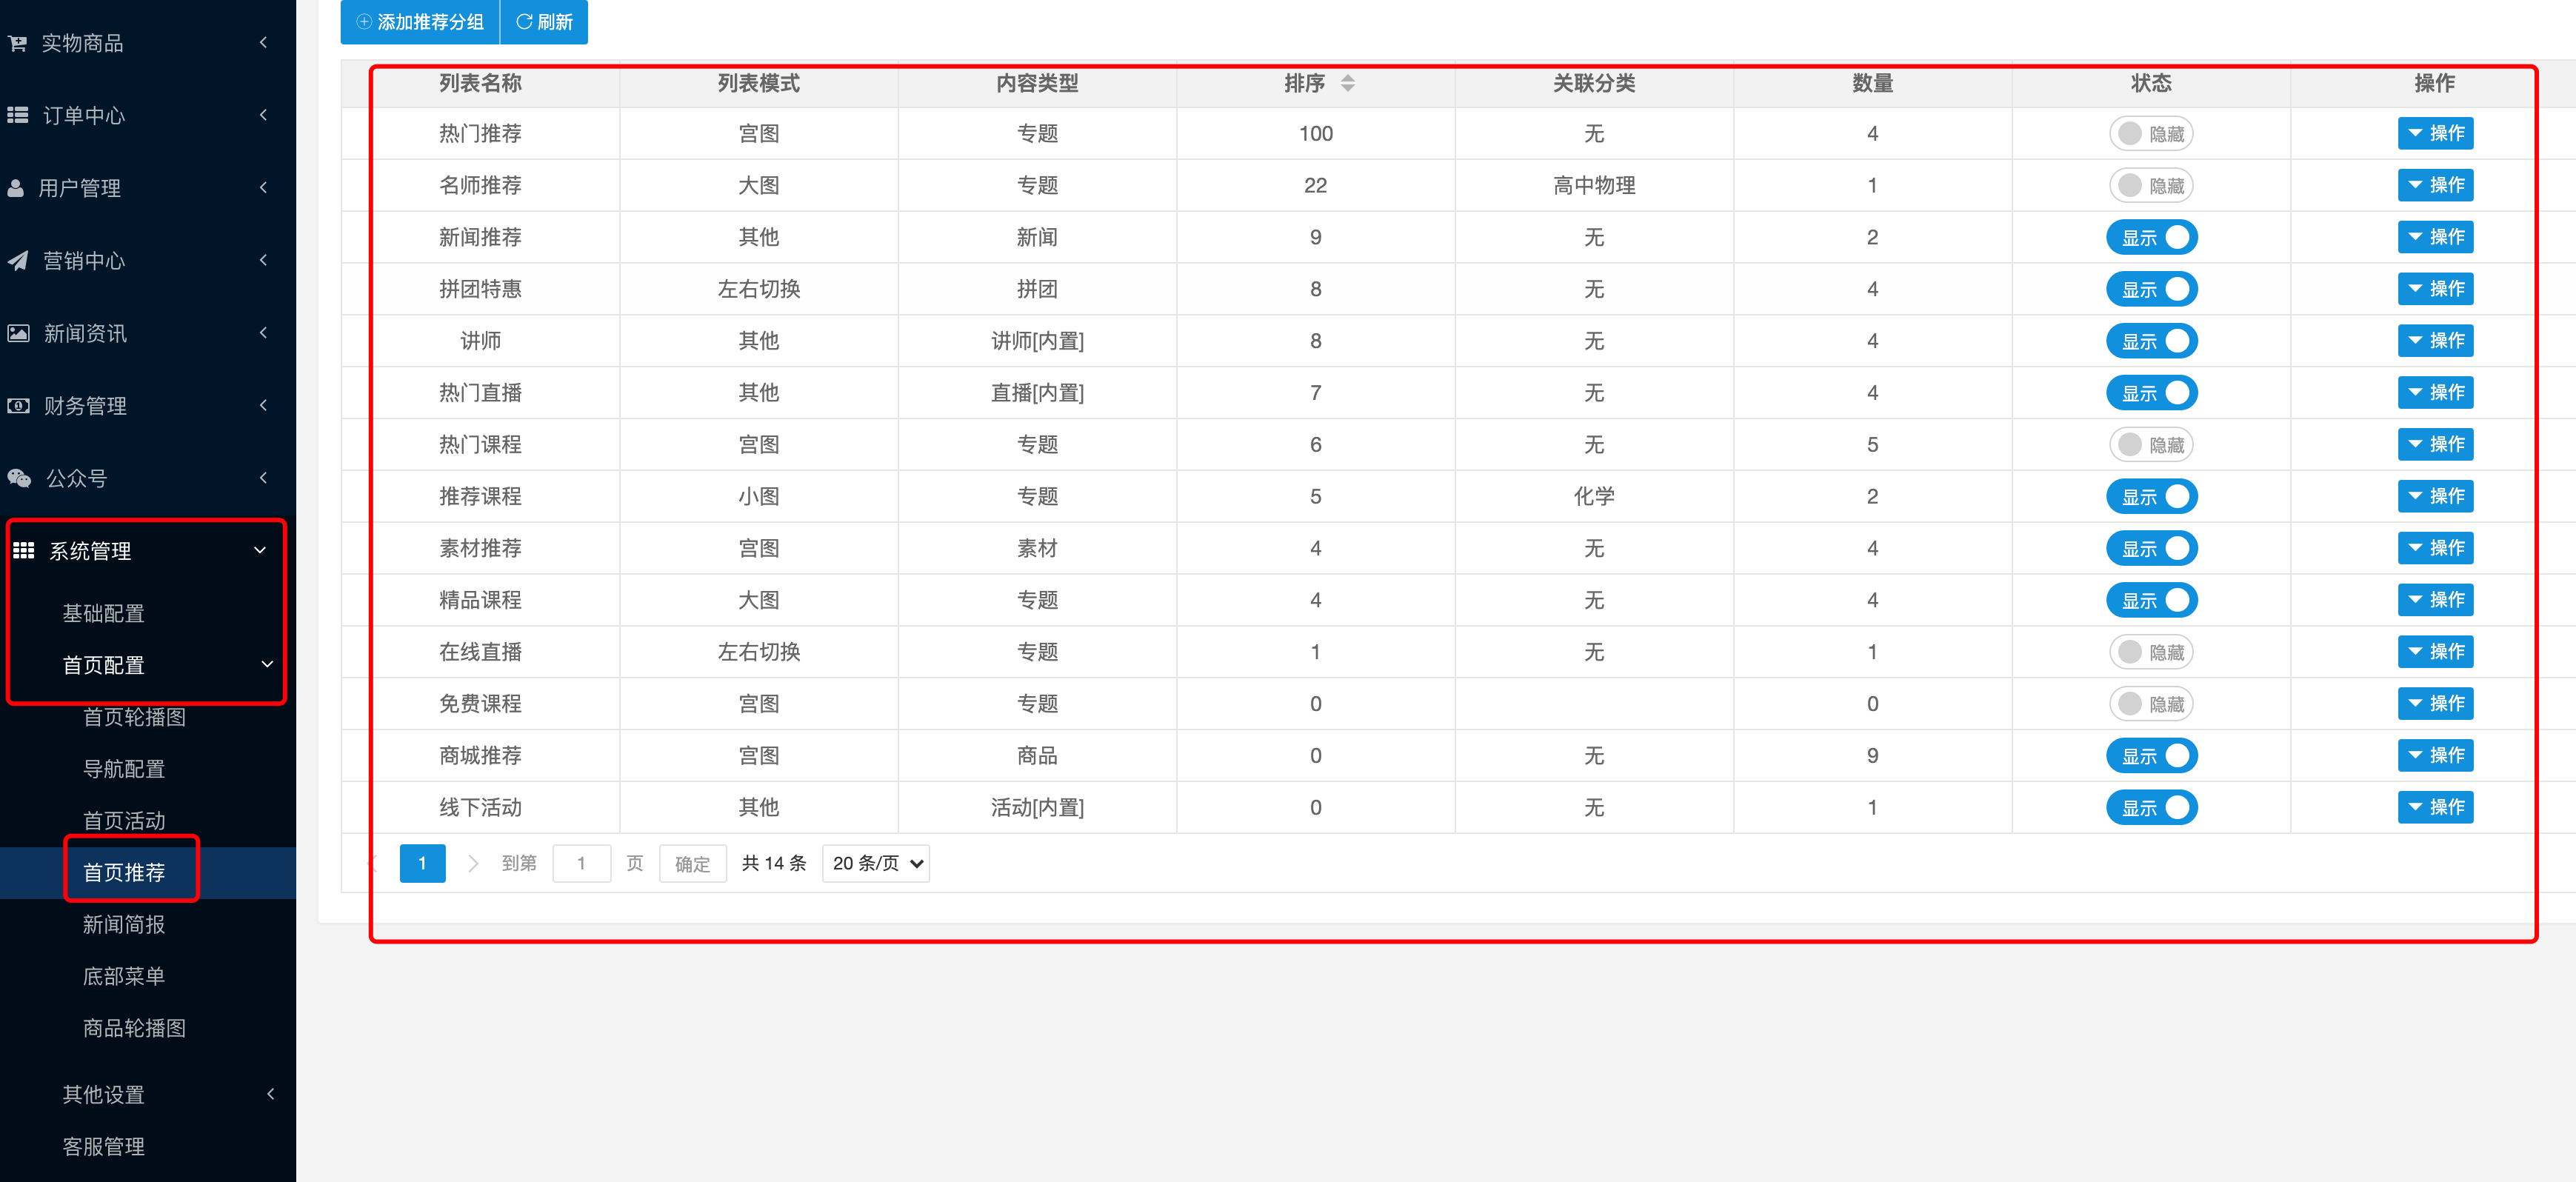The image size is (2576, 1182).
Task: Toggle status switch for 推荐课程 row
Action: (2151, 497)
